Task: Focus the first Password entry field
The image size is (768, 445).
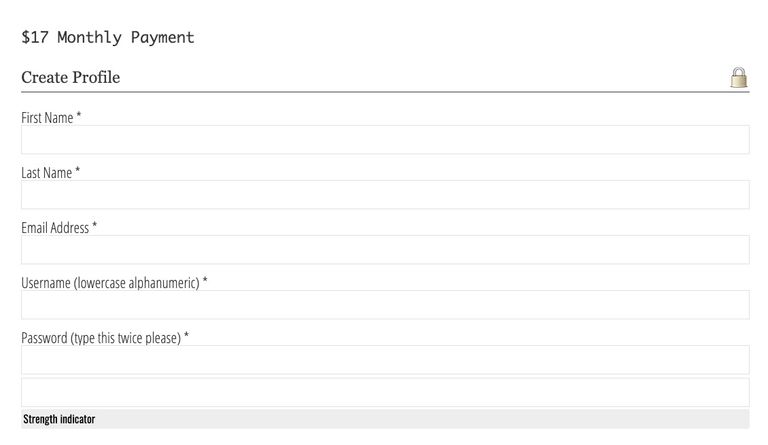Action: [x=385, y=360]
